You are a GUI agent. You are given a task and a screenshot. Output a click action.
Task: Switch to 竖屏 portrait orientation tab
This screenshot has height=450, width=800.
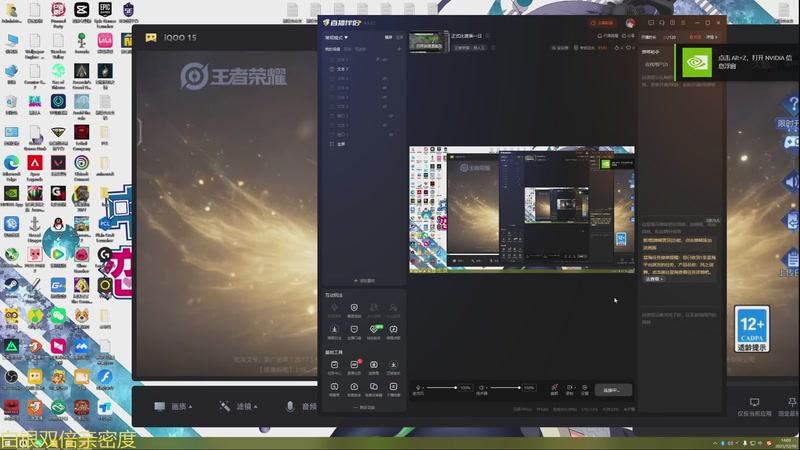coord(399,37)
